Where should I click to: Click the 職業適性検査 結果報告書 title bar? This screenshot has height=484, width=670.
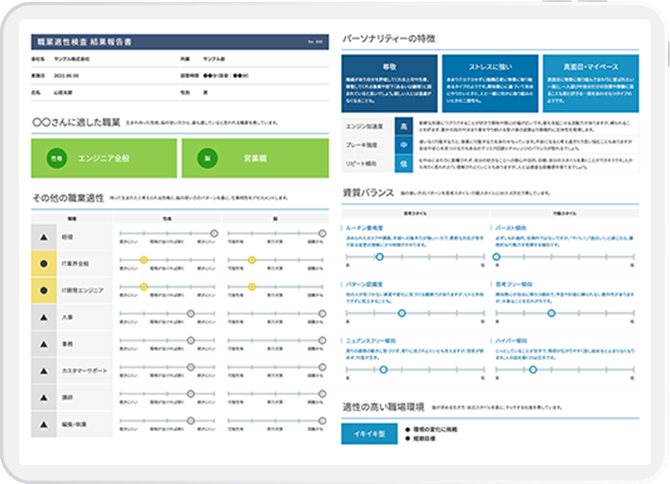tap(180, 42)
